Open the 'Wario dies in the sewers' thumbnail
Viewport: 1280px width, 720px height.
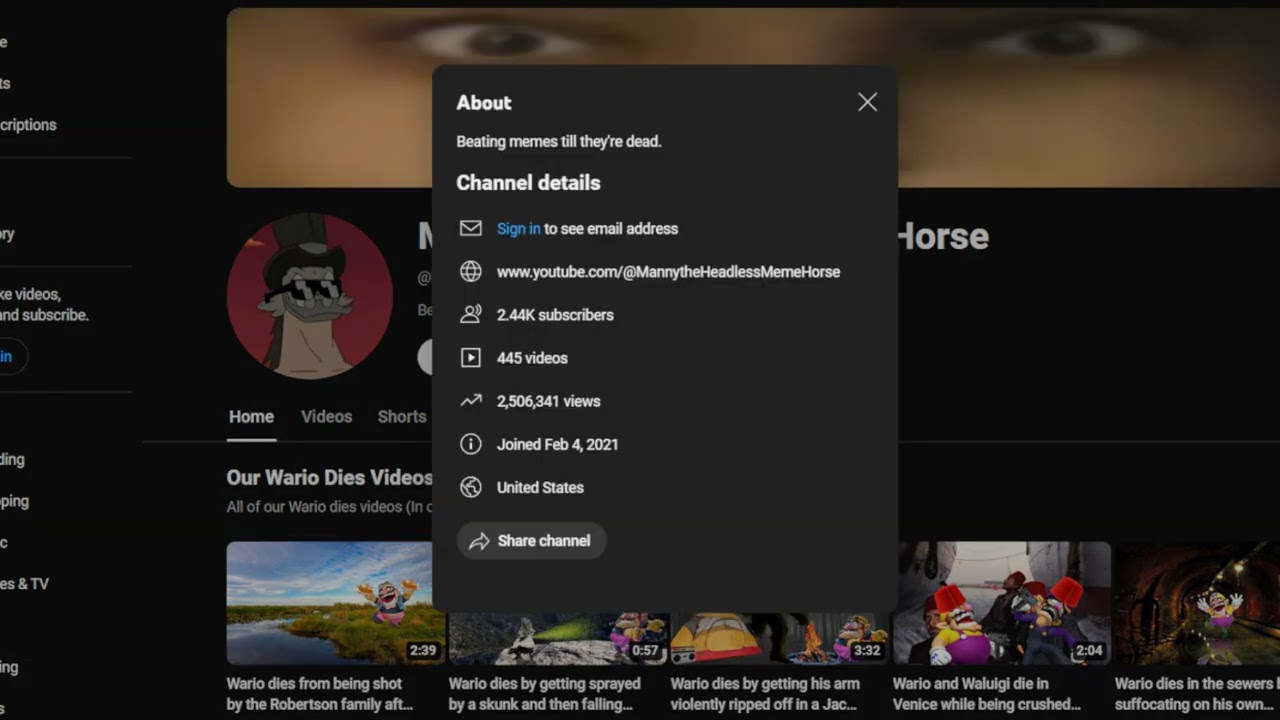click(x=1197, y=603)
